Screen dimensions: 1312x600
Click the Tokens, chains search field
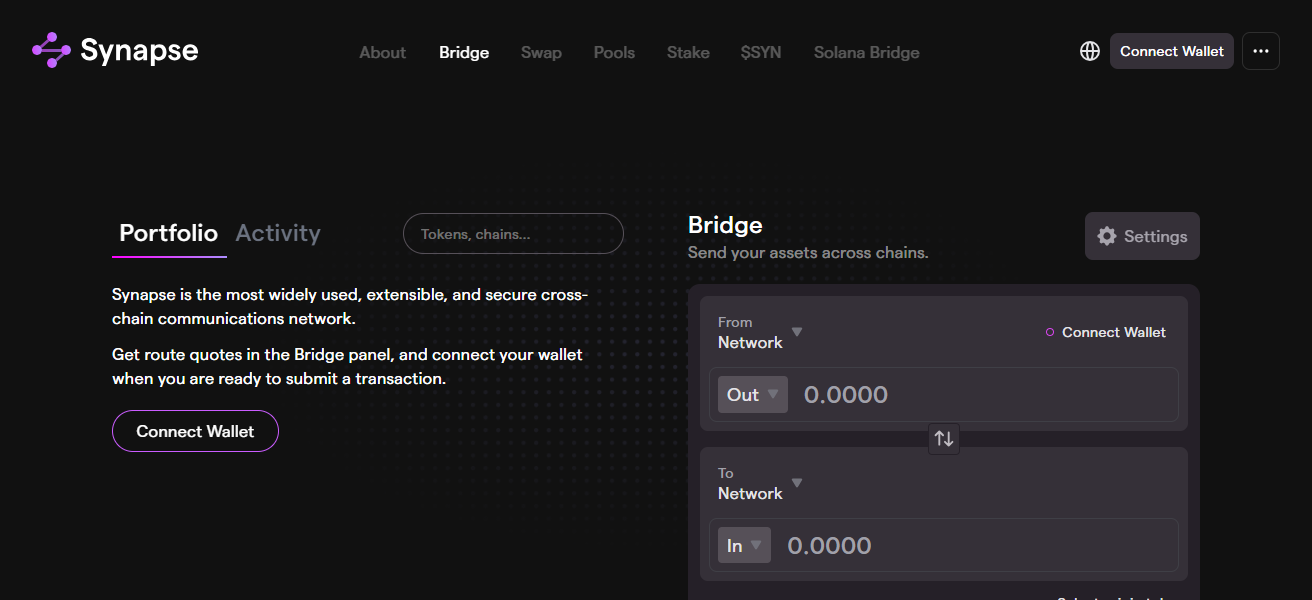[x=513, y=233]
